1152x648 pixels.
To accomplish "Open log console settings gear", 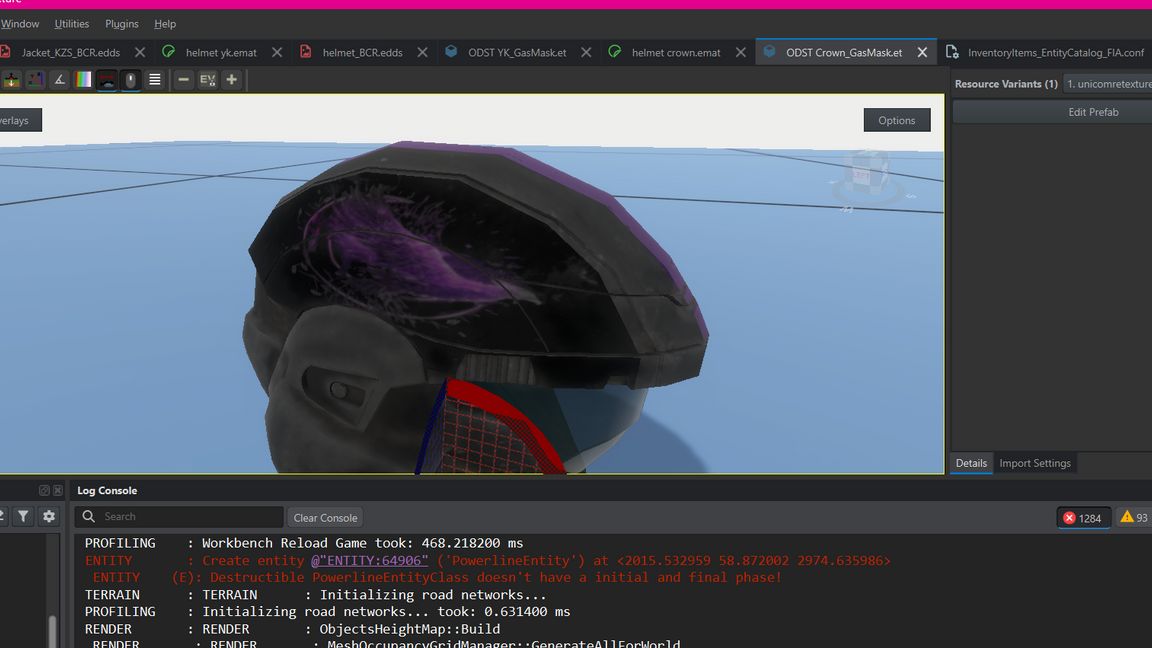I will coord(49,517).
